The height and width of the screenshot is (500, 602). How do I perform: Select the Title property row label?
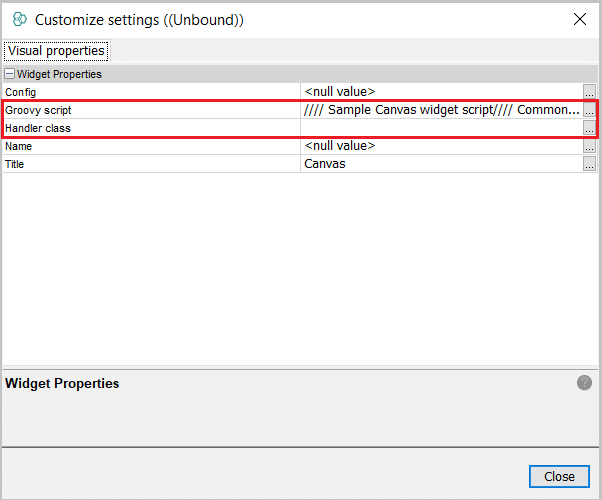(15, 164)
